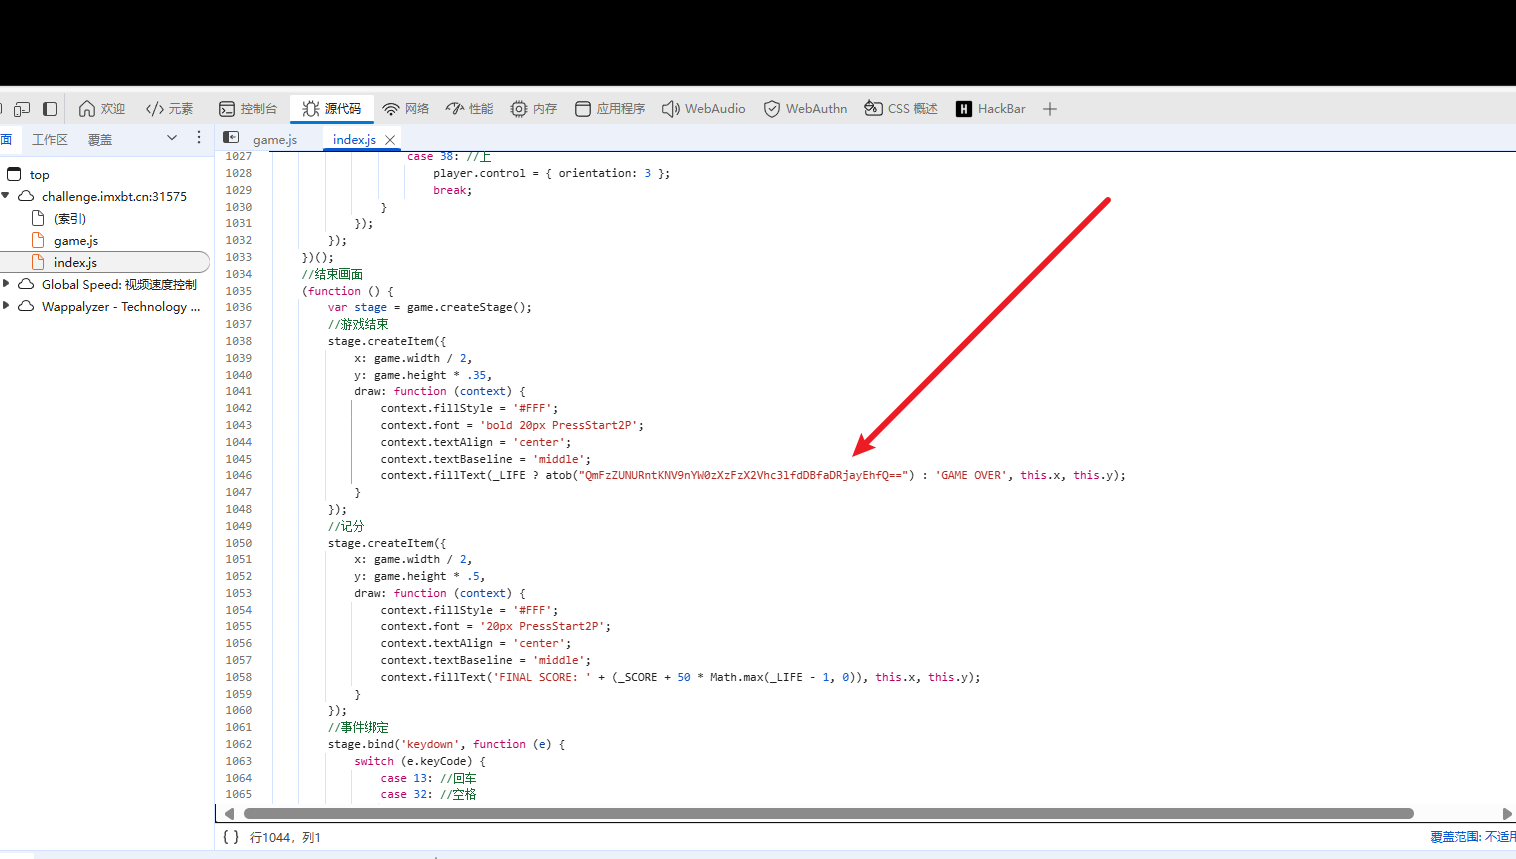Click the switch (e.keyCode) statement
Viewport: 1516px width, 859px height.
click(x=420, y=762)
